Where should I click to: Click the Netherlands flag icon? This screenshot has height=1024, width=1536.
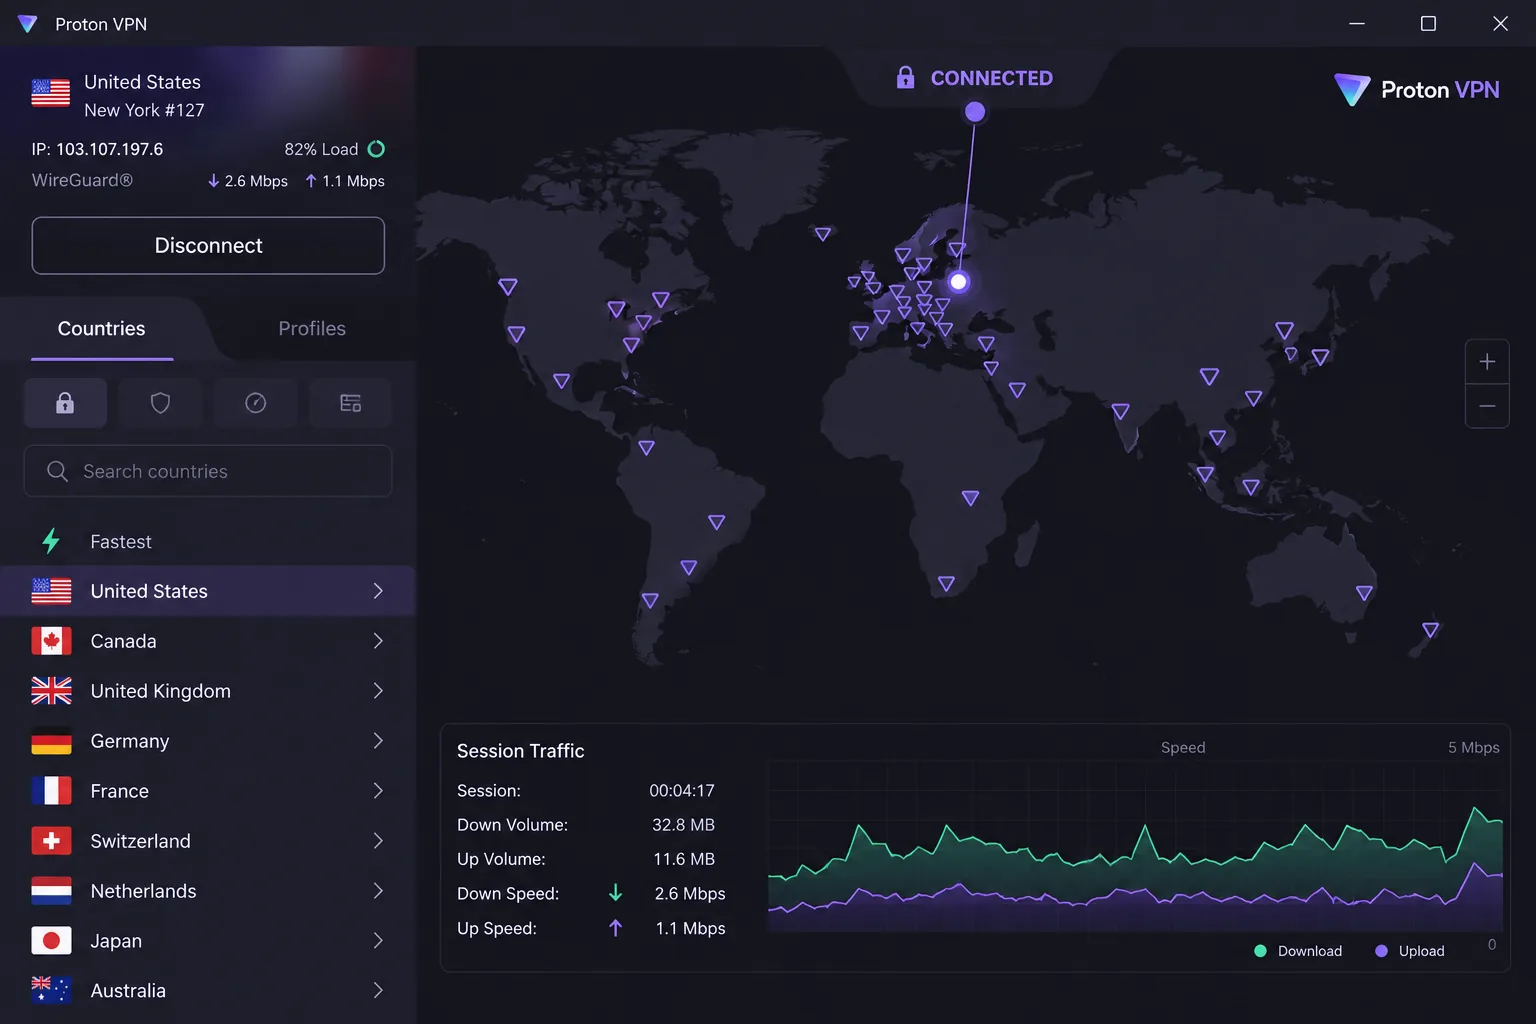[51, 891]
